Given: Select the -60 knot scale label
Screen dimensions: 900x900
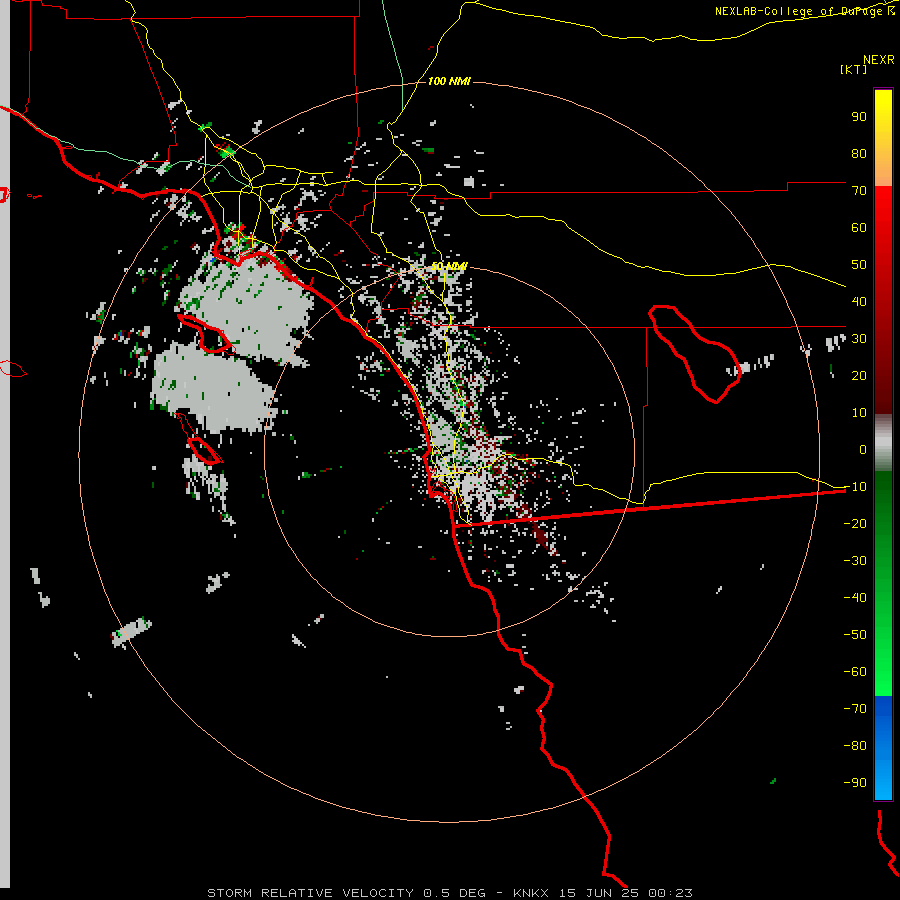Looking at the screenshot, I should point(855,672).
